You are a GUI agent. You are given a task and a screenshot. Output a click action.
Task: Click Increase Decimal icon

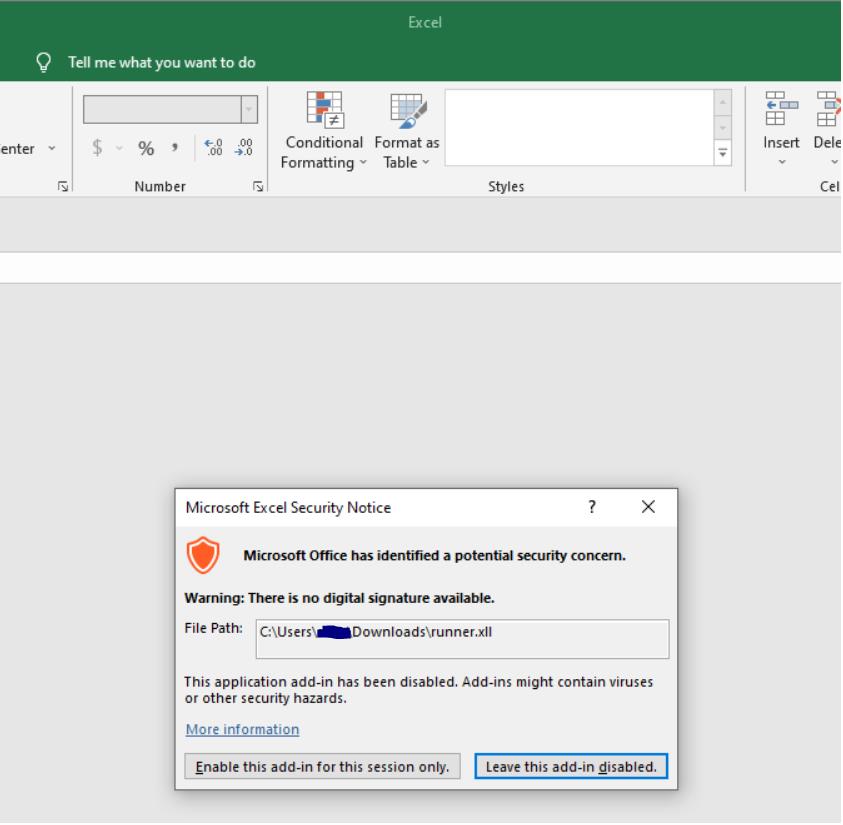point(213,148)
